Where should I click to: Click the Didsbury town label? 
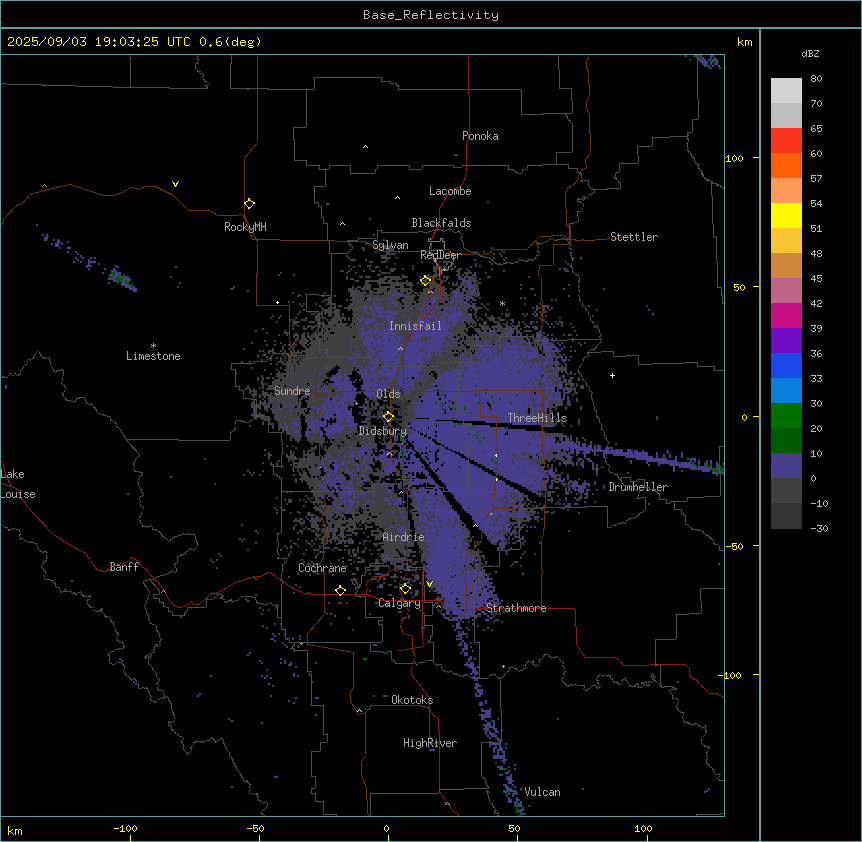point(382,431)
